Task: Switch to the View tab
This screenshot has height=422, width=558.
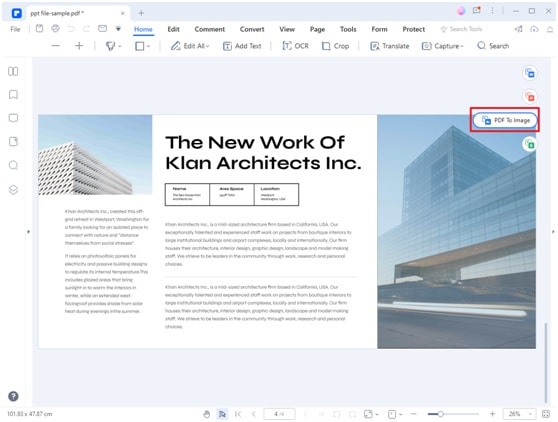Action: coord(287,29)
